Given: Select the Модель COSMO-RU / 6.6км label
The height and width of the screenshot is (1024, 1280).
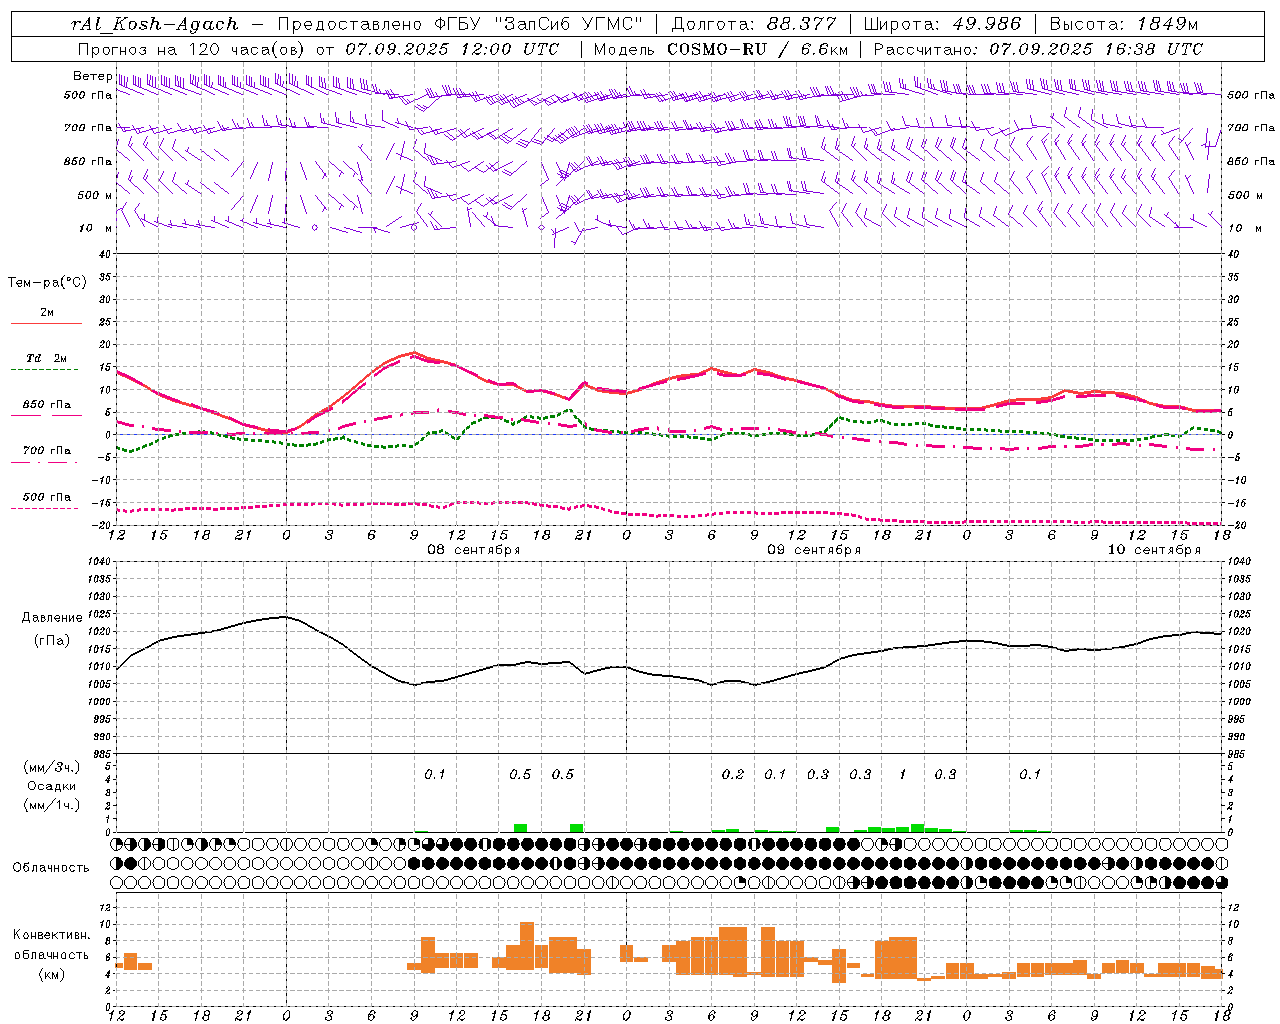Looking at the screenshot, I should pyautogui.click(x=720, y=49).
